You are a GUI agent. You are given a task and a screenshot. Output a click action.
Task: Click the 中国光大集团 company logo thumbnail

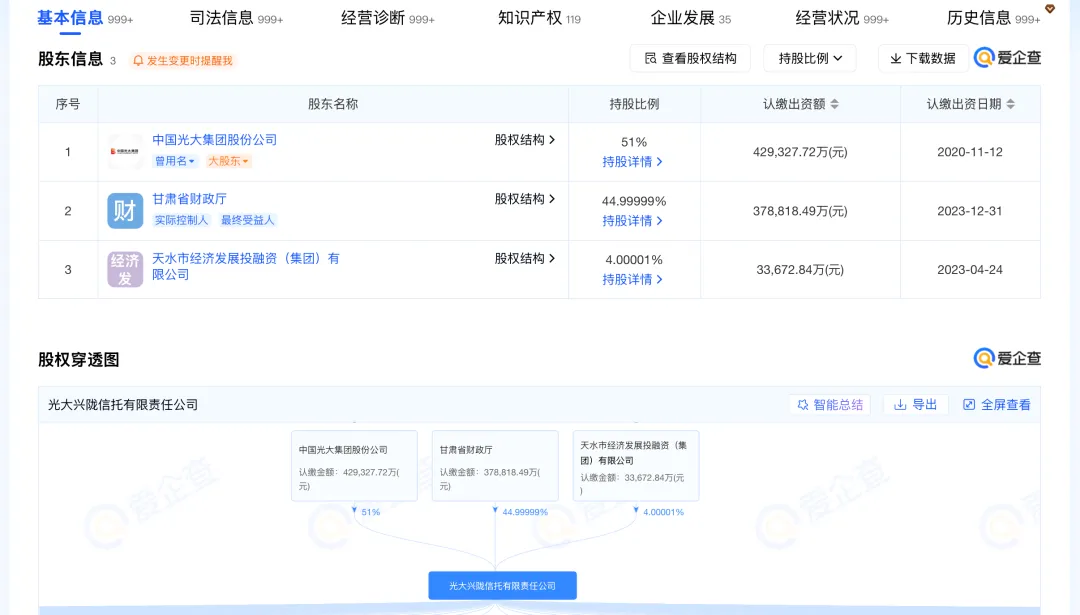point(125,152)
